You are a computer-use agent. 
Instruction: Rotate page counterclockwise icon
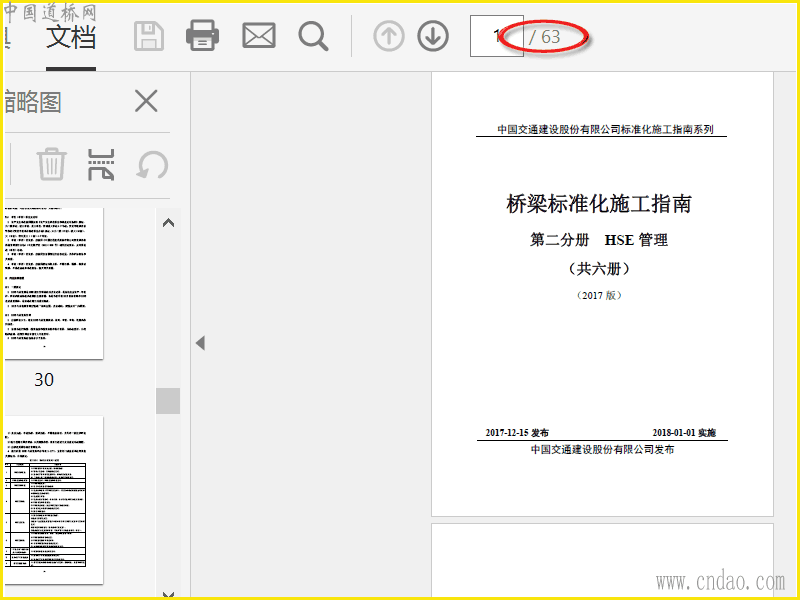pyautogui.click(x=152, y=165)
